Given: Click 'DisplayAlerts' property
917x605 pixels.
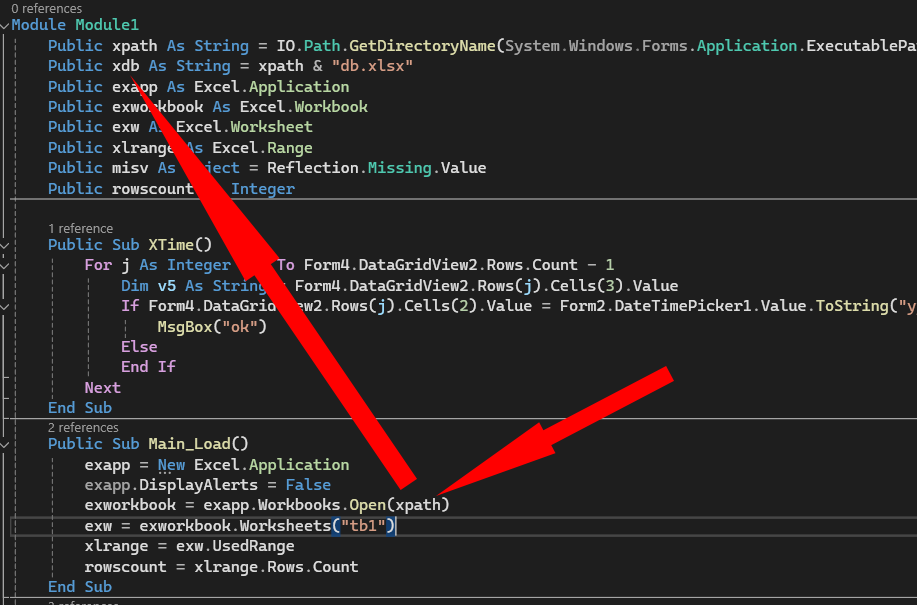Looking at the screenshot, I should click(198, 485).
